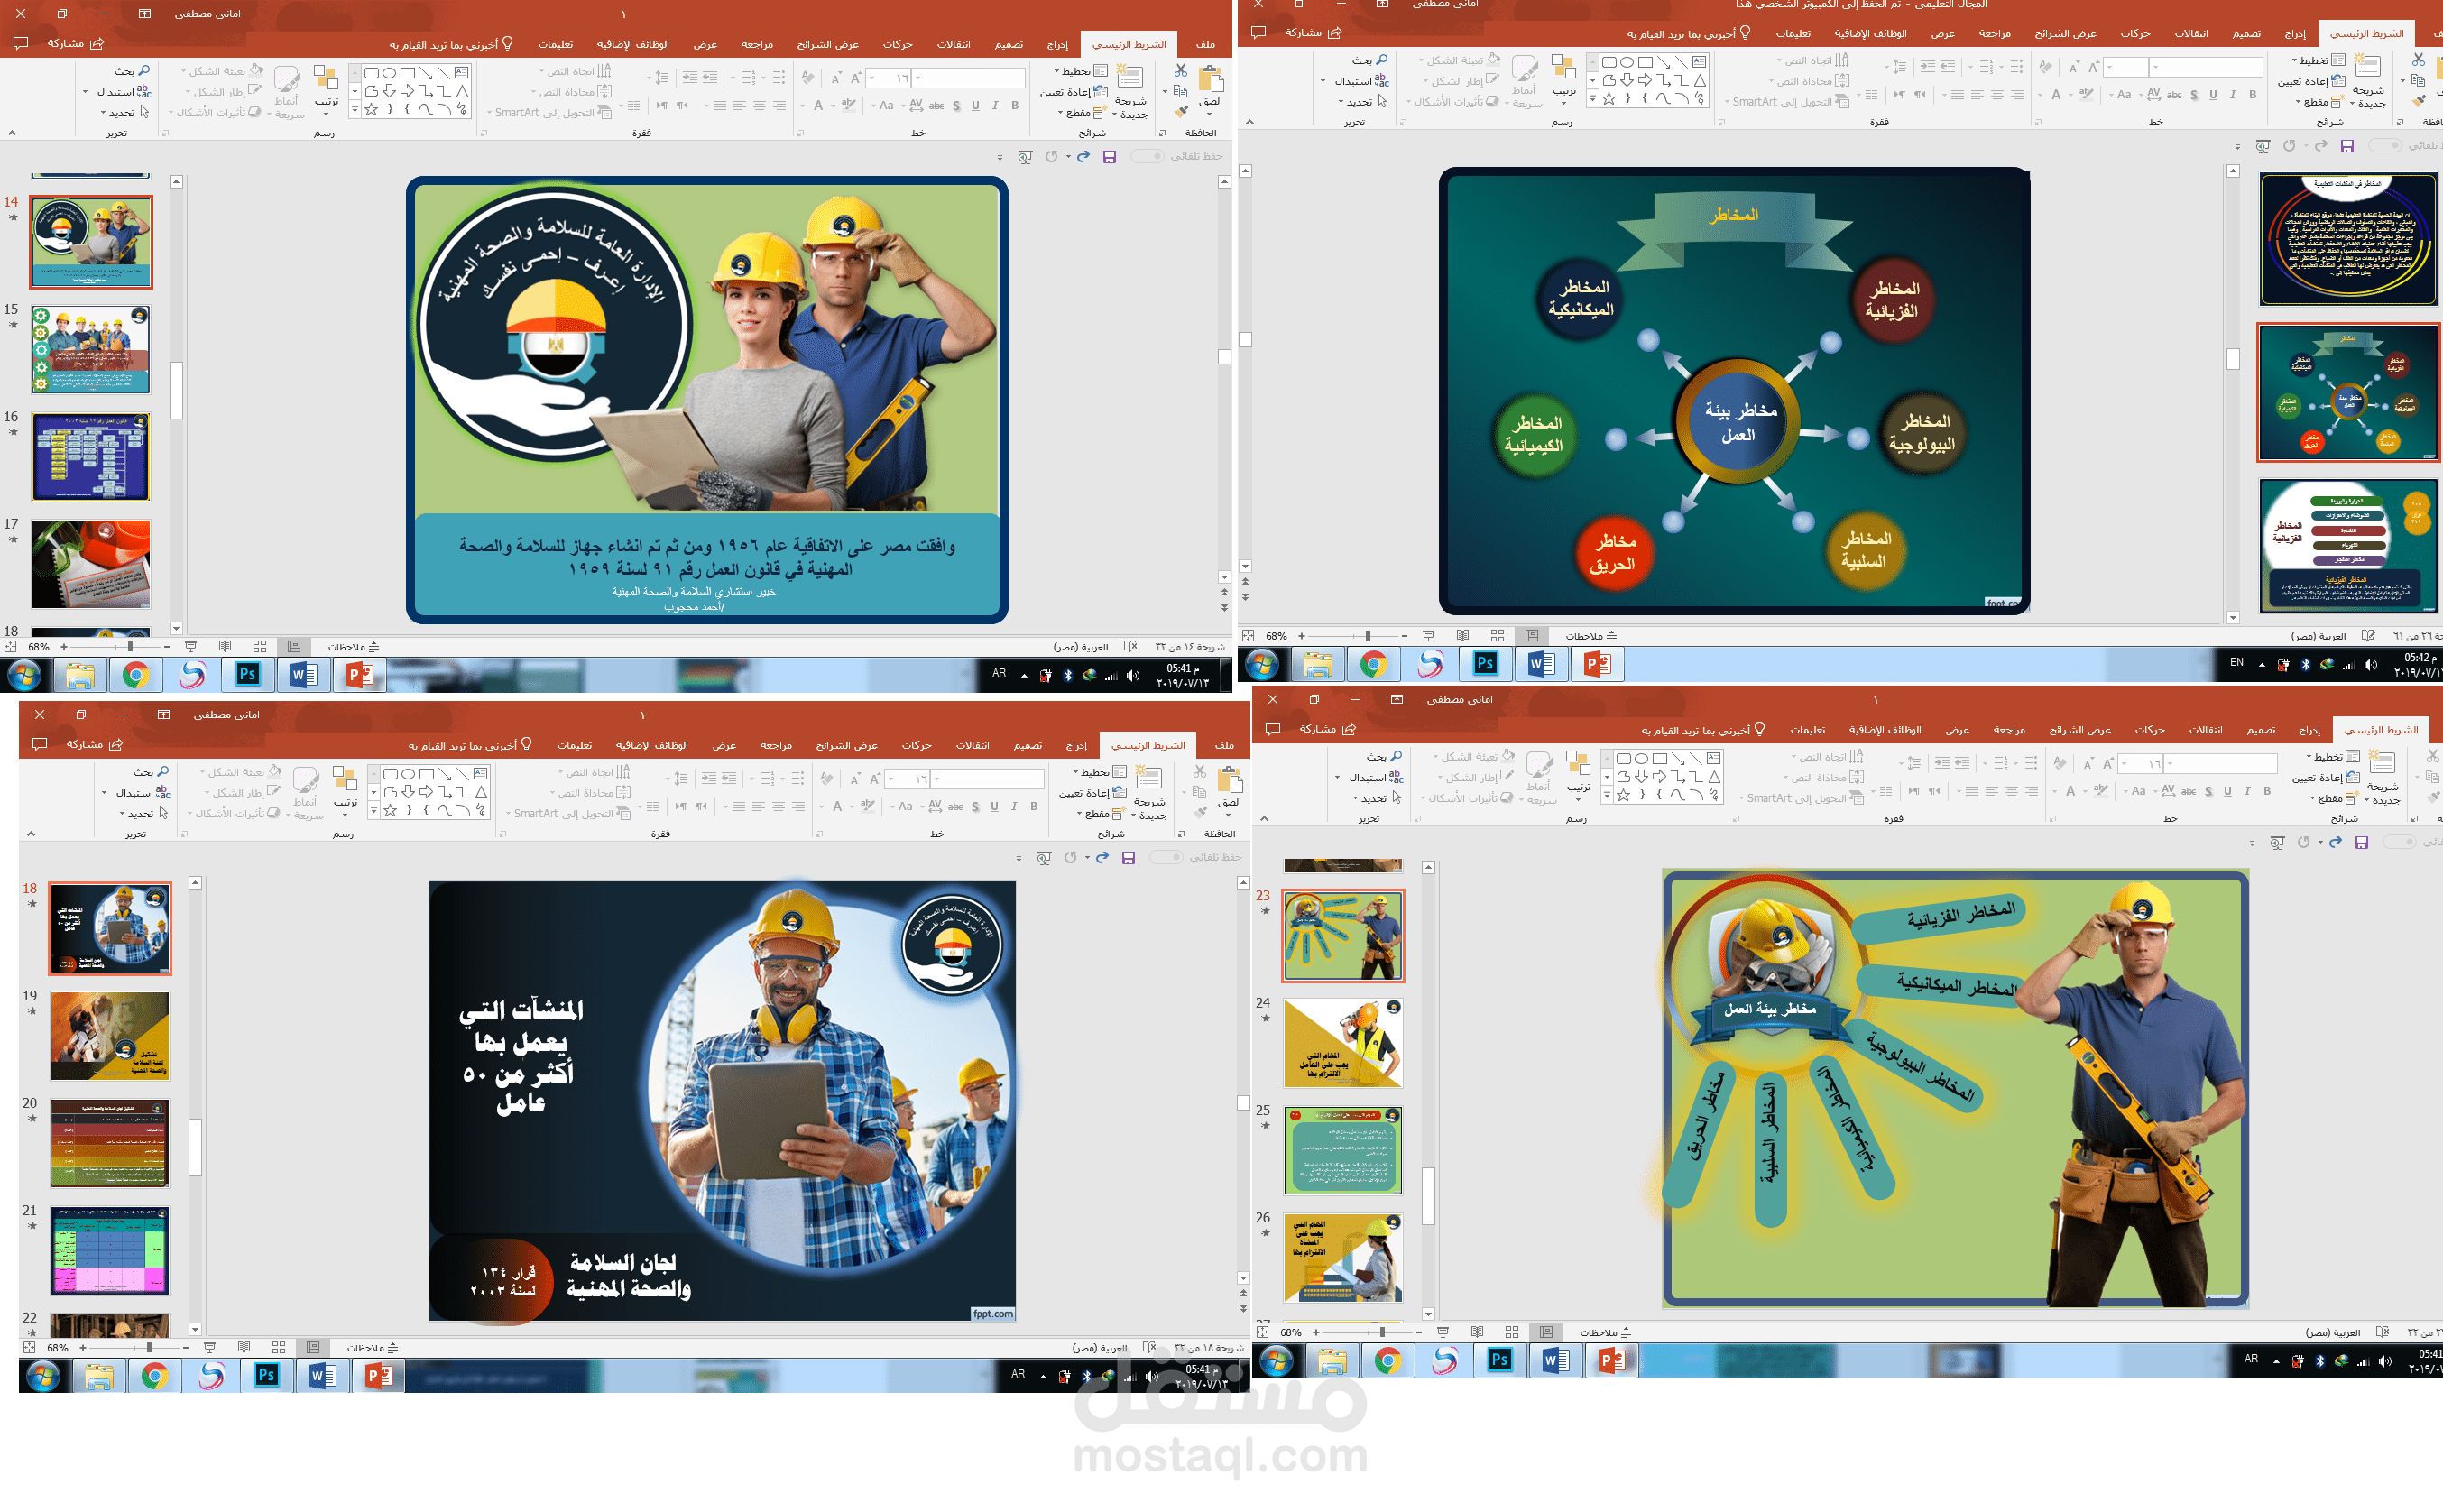Select Text Box shape in slide 14 window

(461, 72)
